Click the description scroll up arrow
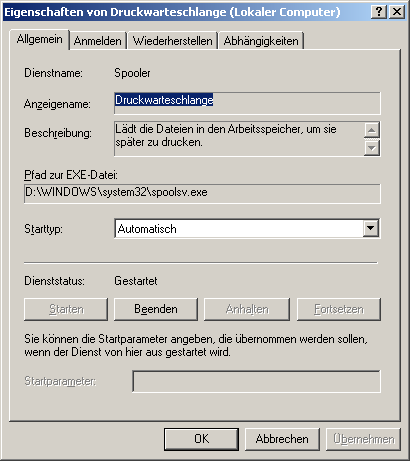This screenshot has height=461, width=410. [371, 130]
